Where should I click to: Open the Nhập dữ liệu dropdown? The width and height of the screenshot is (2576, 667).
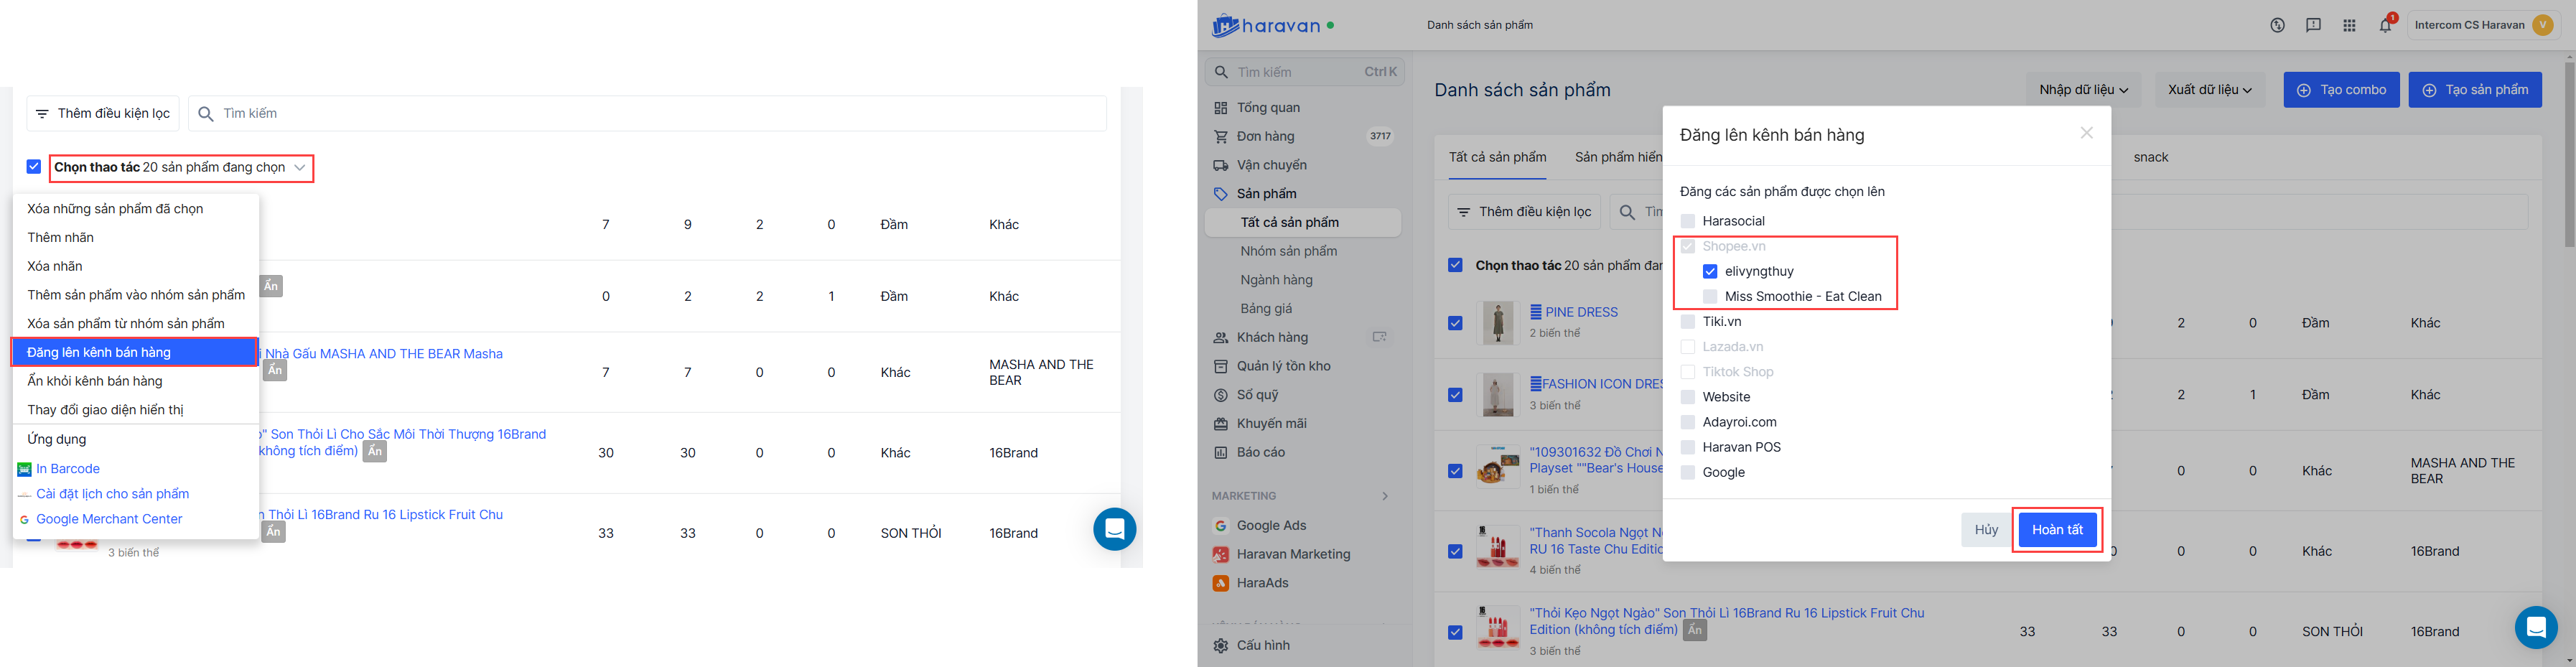click(x=2083, y=90)
